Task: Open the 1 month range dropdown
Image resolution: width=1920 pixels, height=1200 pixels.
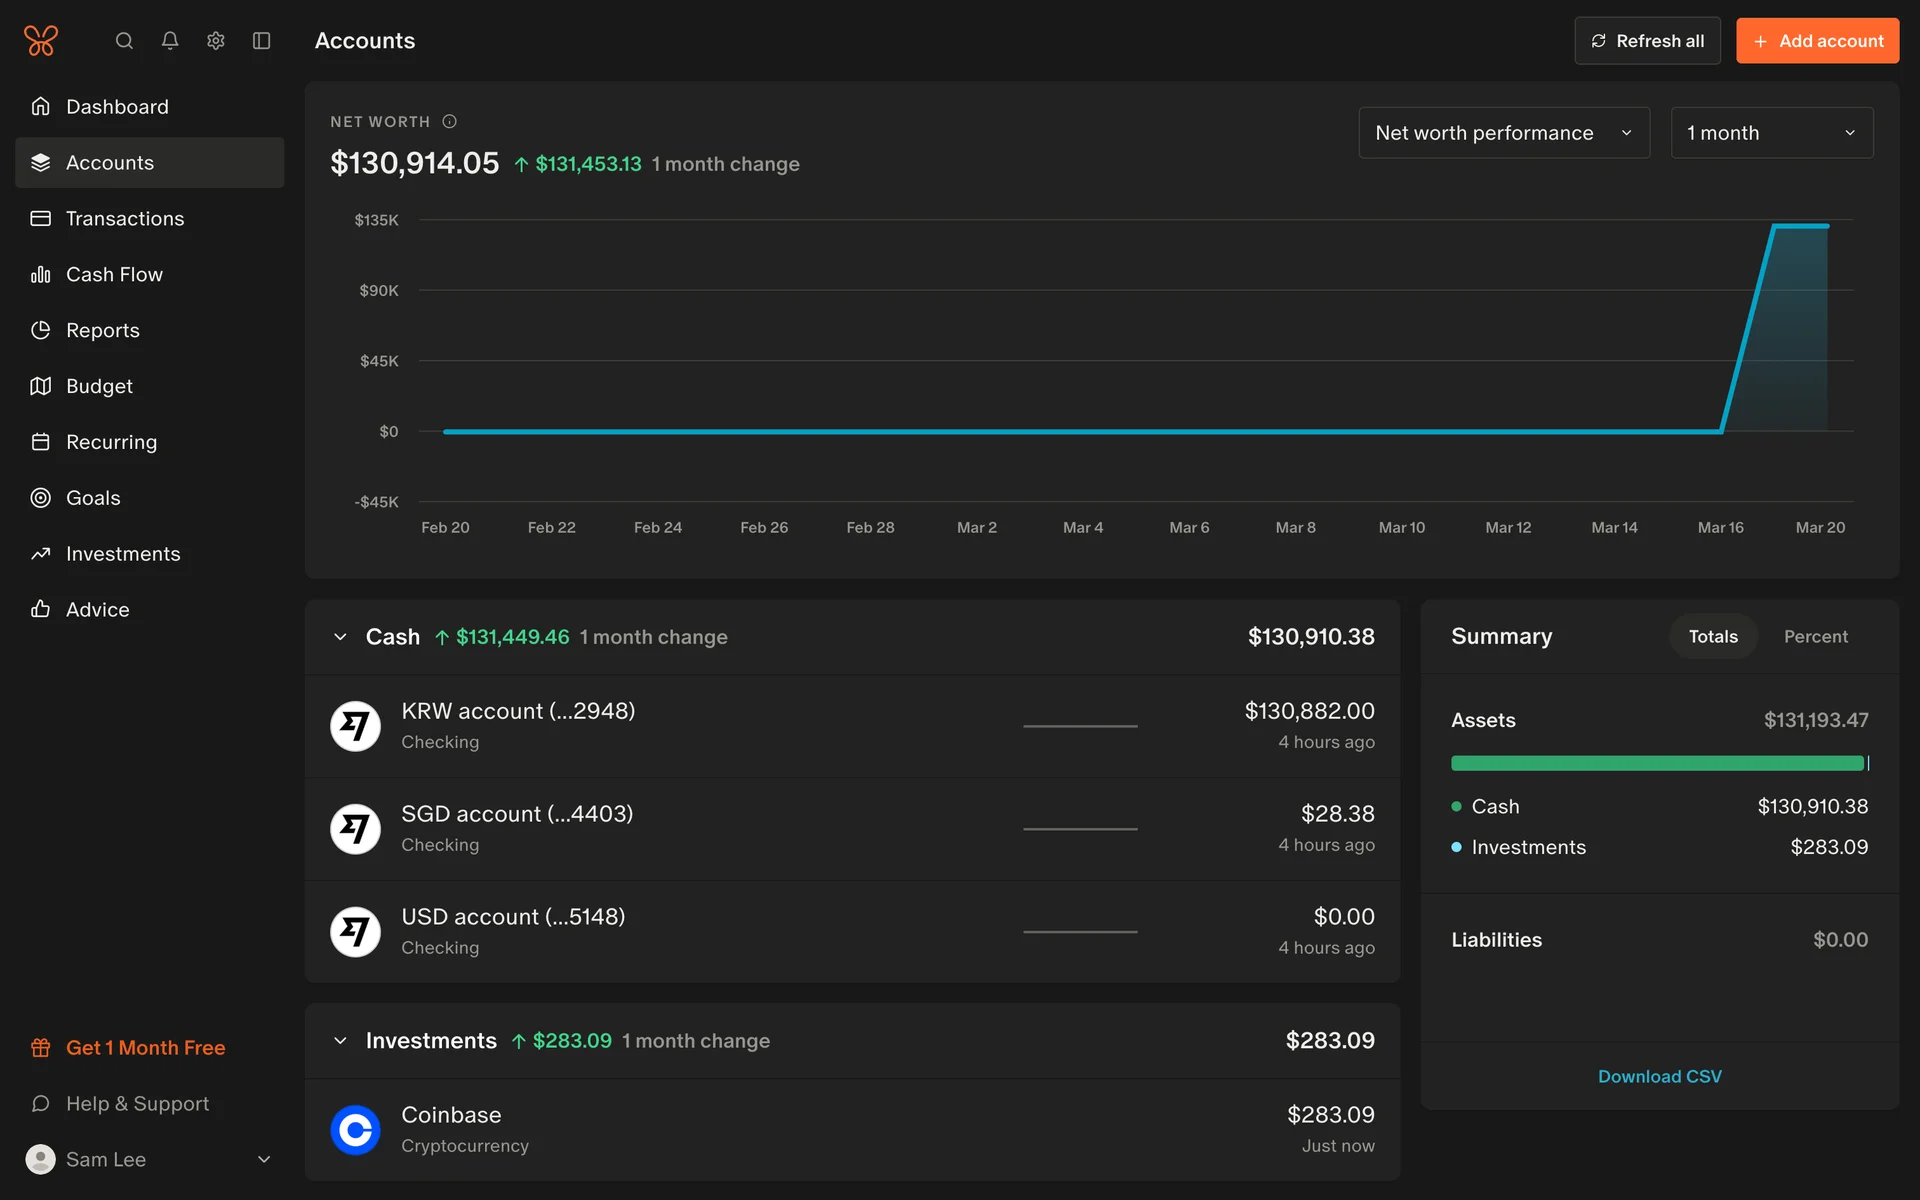Action: (1771, 133)
